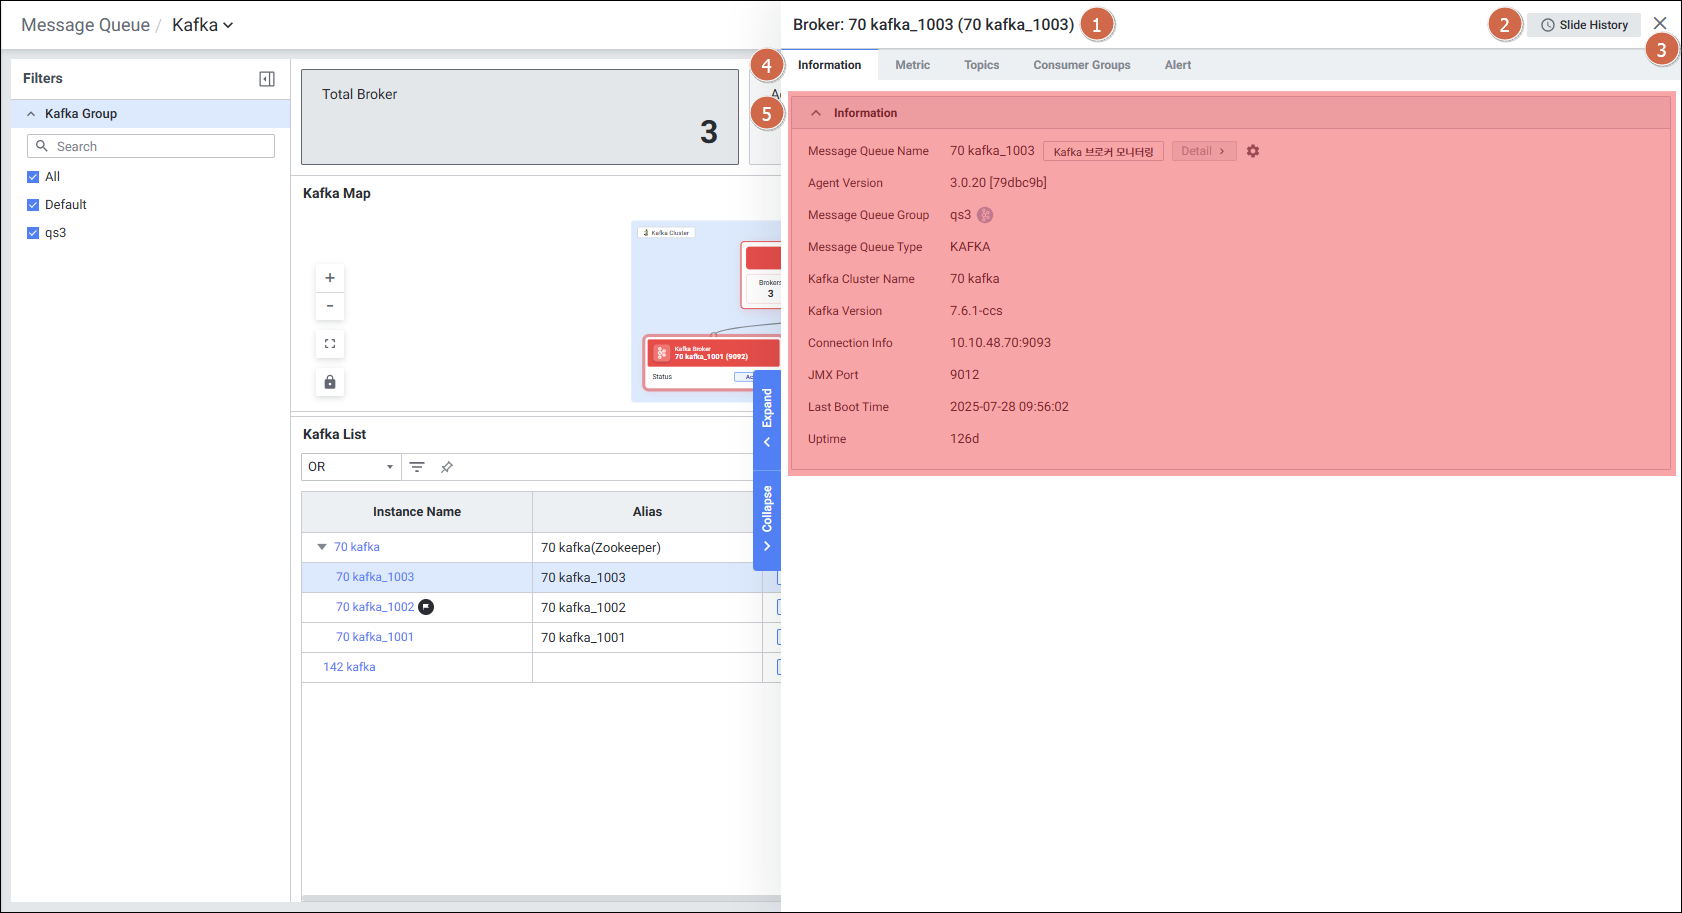Viewport: 1682px width, 913px height.
Task: Switch to the Metric tab
Action: click(912, 65)
